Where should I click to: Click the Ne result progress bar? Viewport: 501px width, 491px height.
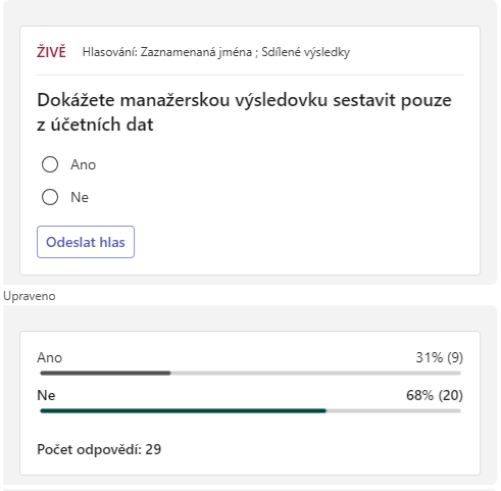(250, 411)
